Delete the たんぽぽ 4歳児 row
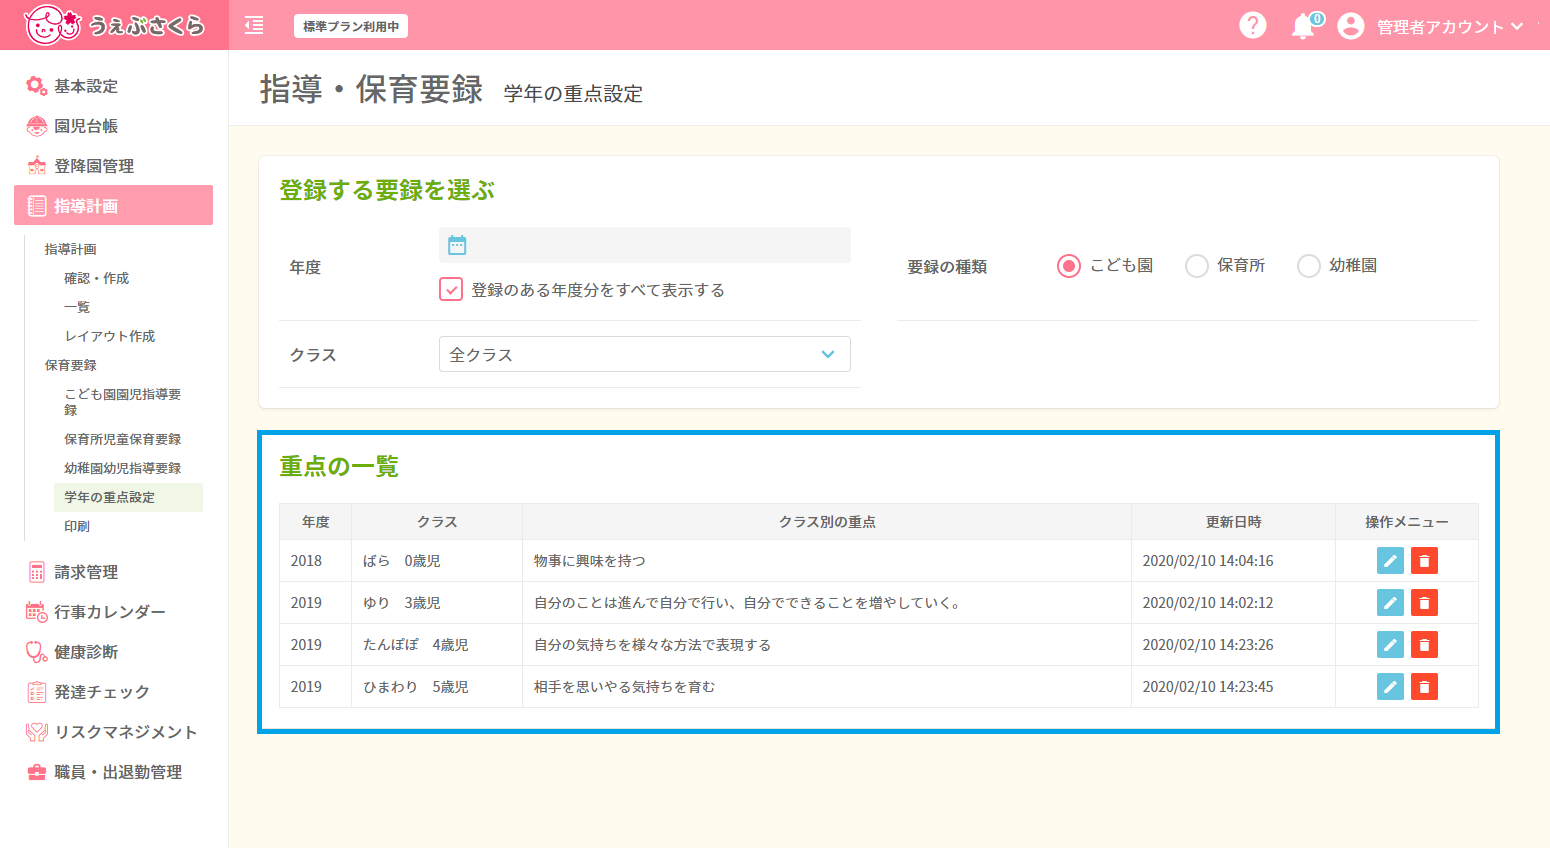Viewport: 1550px width, 848px height. point(1424,645)
